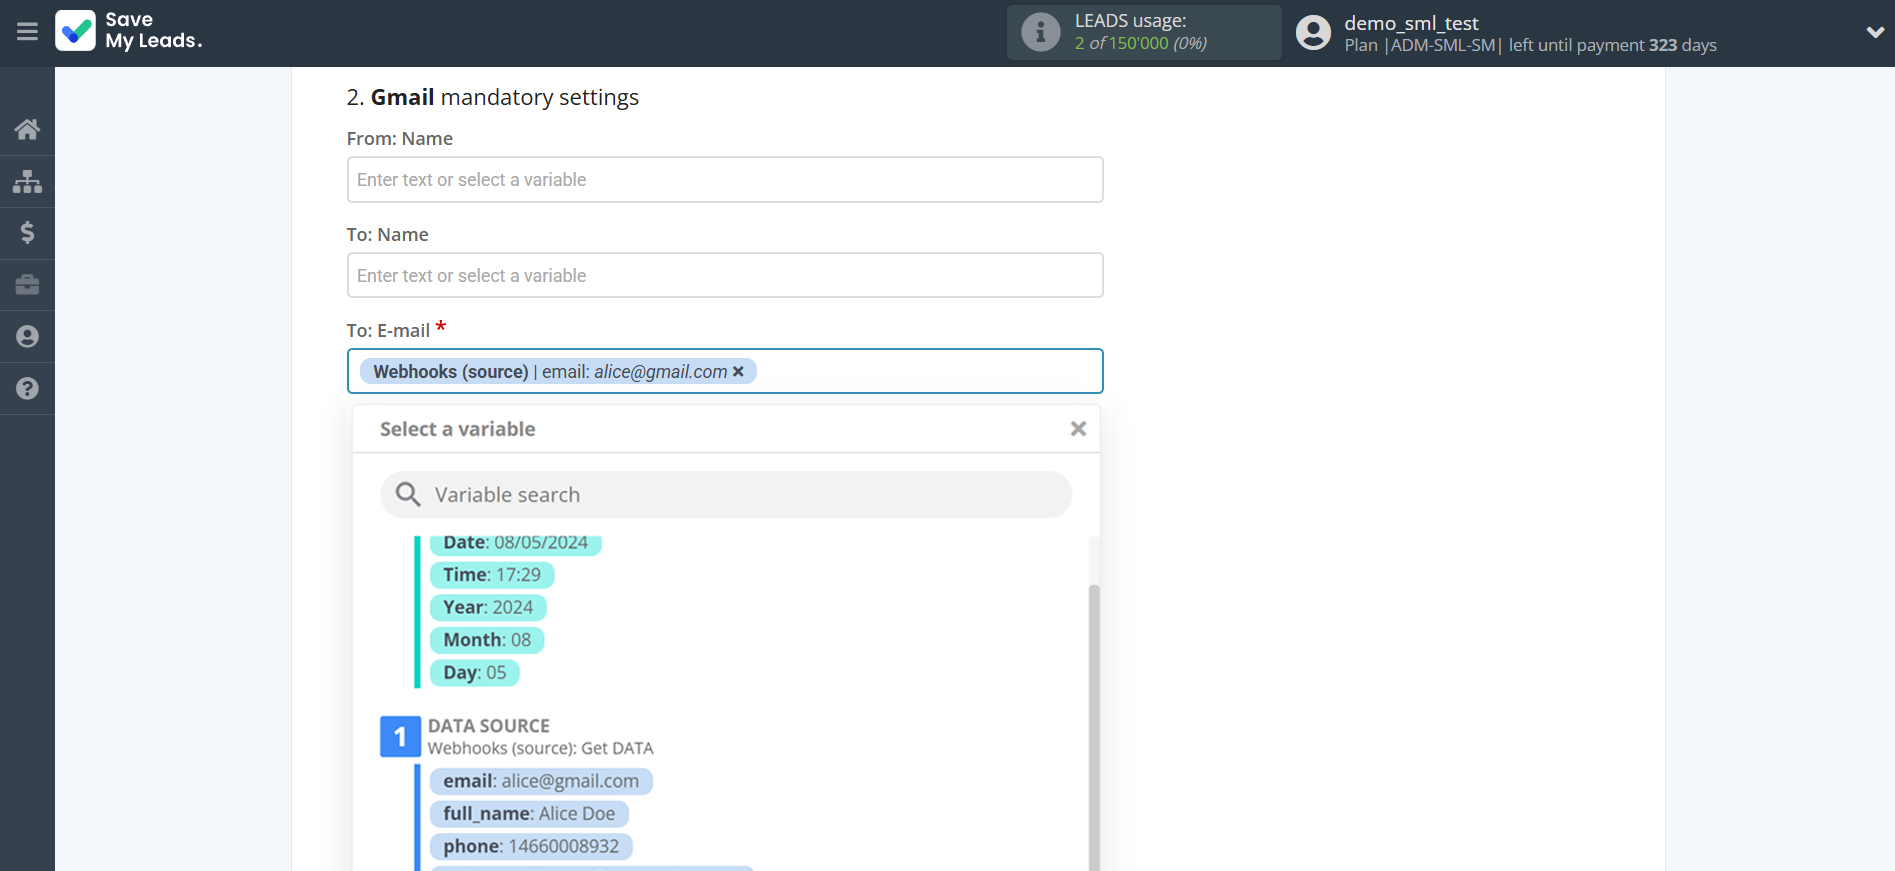Close the Select a variable panel

[x=1078, y=429]
